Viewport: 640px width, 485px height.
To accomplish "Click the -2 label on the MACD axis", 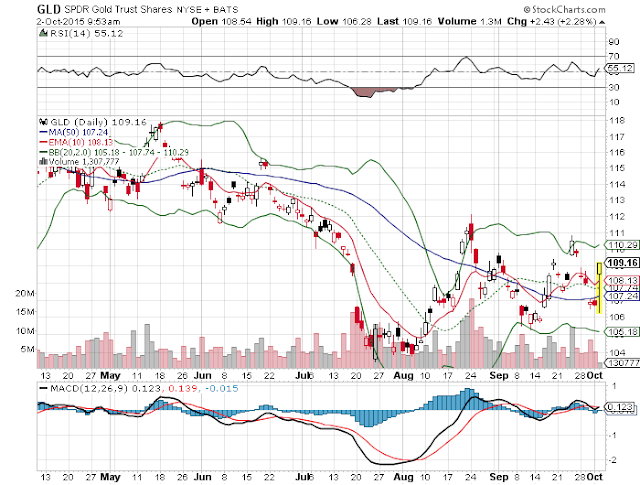I will pyautogui.click(x=612, y=460).
